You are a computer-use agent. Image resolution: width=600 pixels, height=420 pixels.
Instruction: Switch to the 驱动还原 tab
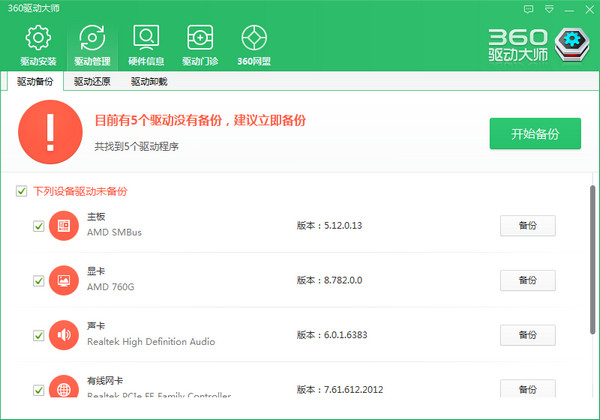coord(92,81)
